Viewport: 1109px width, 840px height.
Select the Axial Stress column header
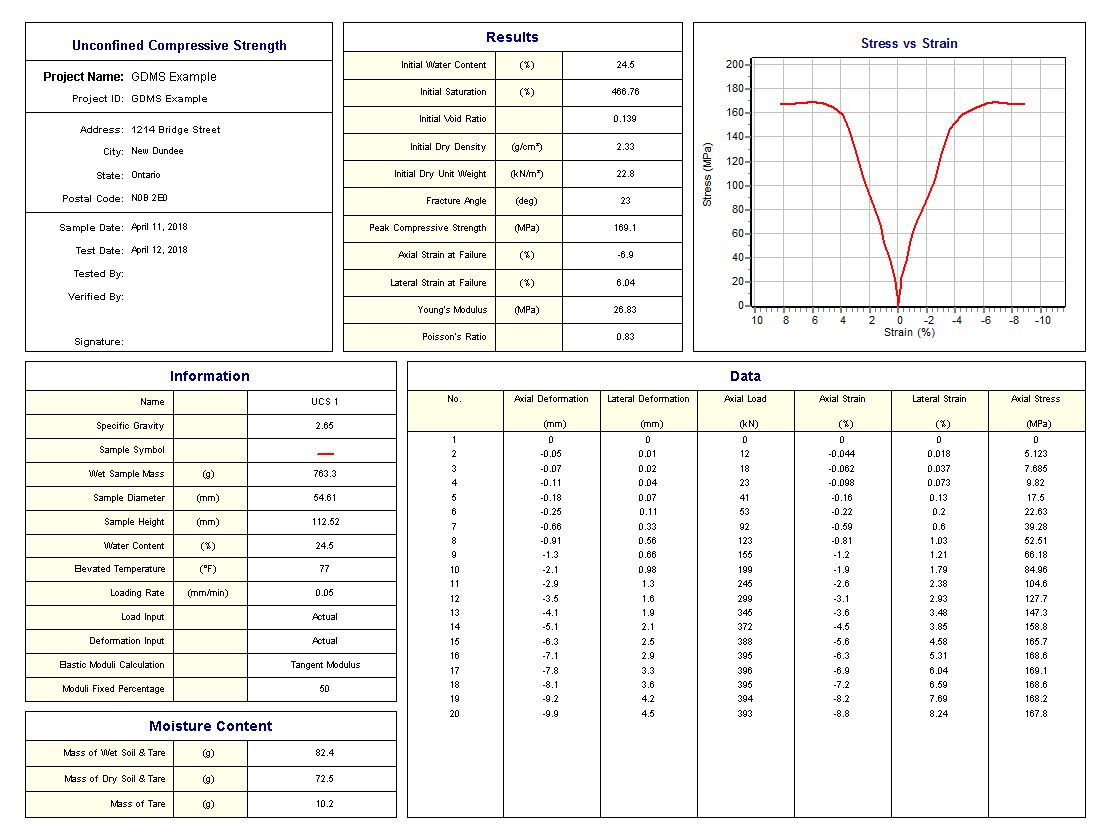click(x=1035, y=399)
